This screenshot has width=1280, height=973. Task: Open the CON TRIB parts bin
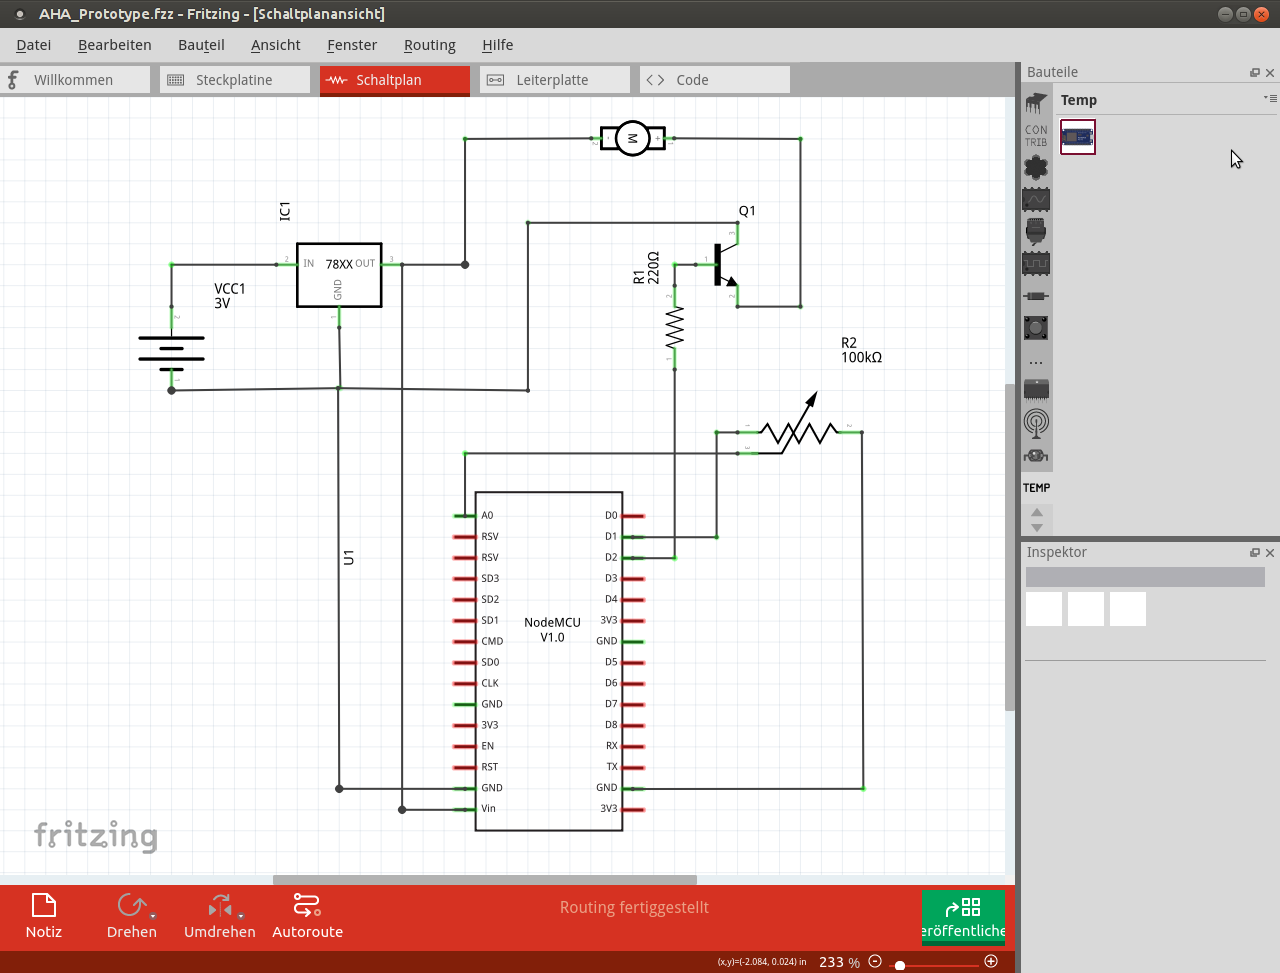tap(1036, 136)
